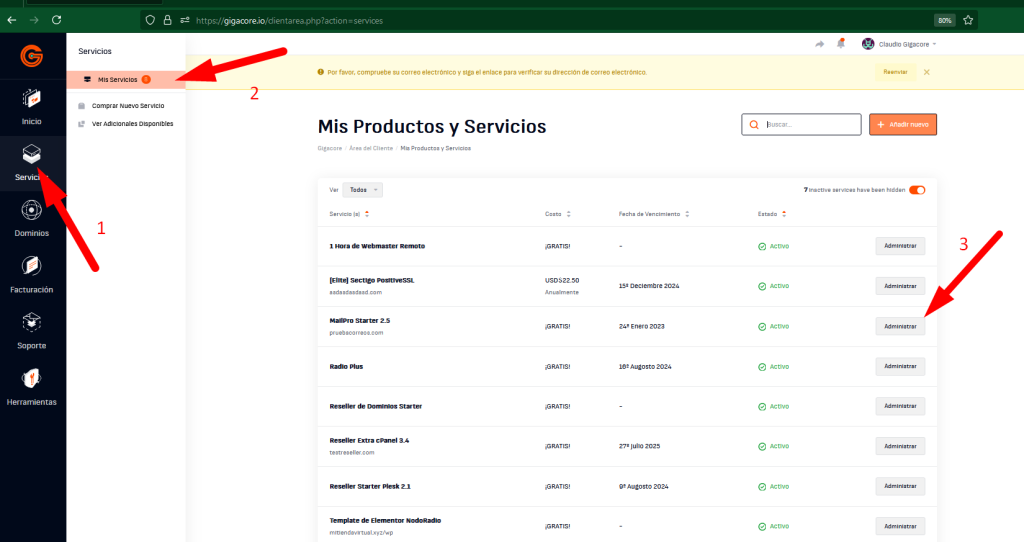Open the 'Todos' view filter dropdown
1024x542 pixels.
(362, 189)
